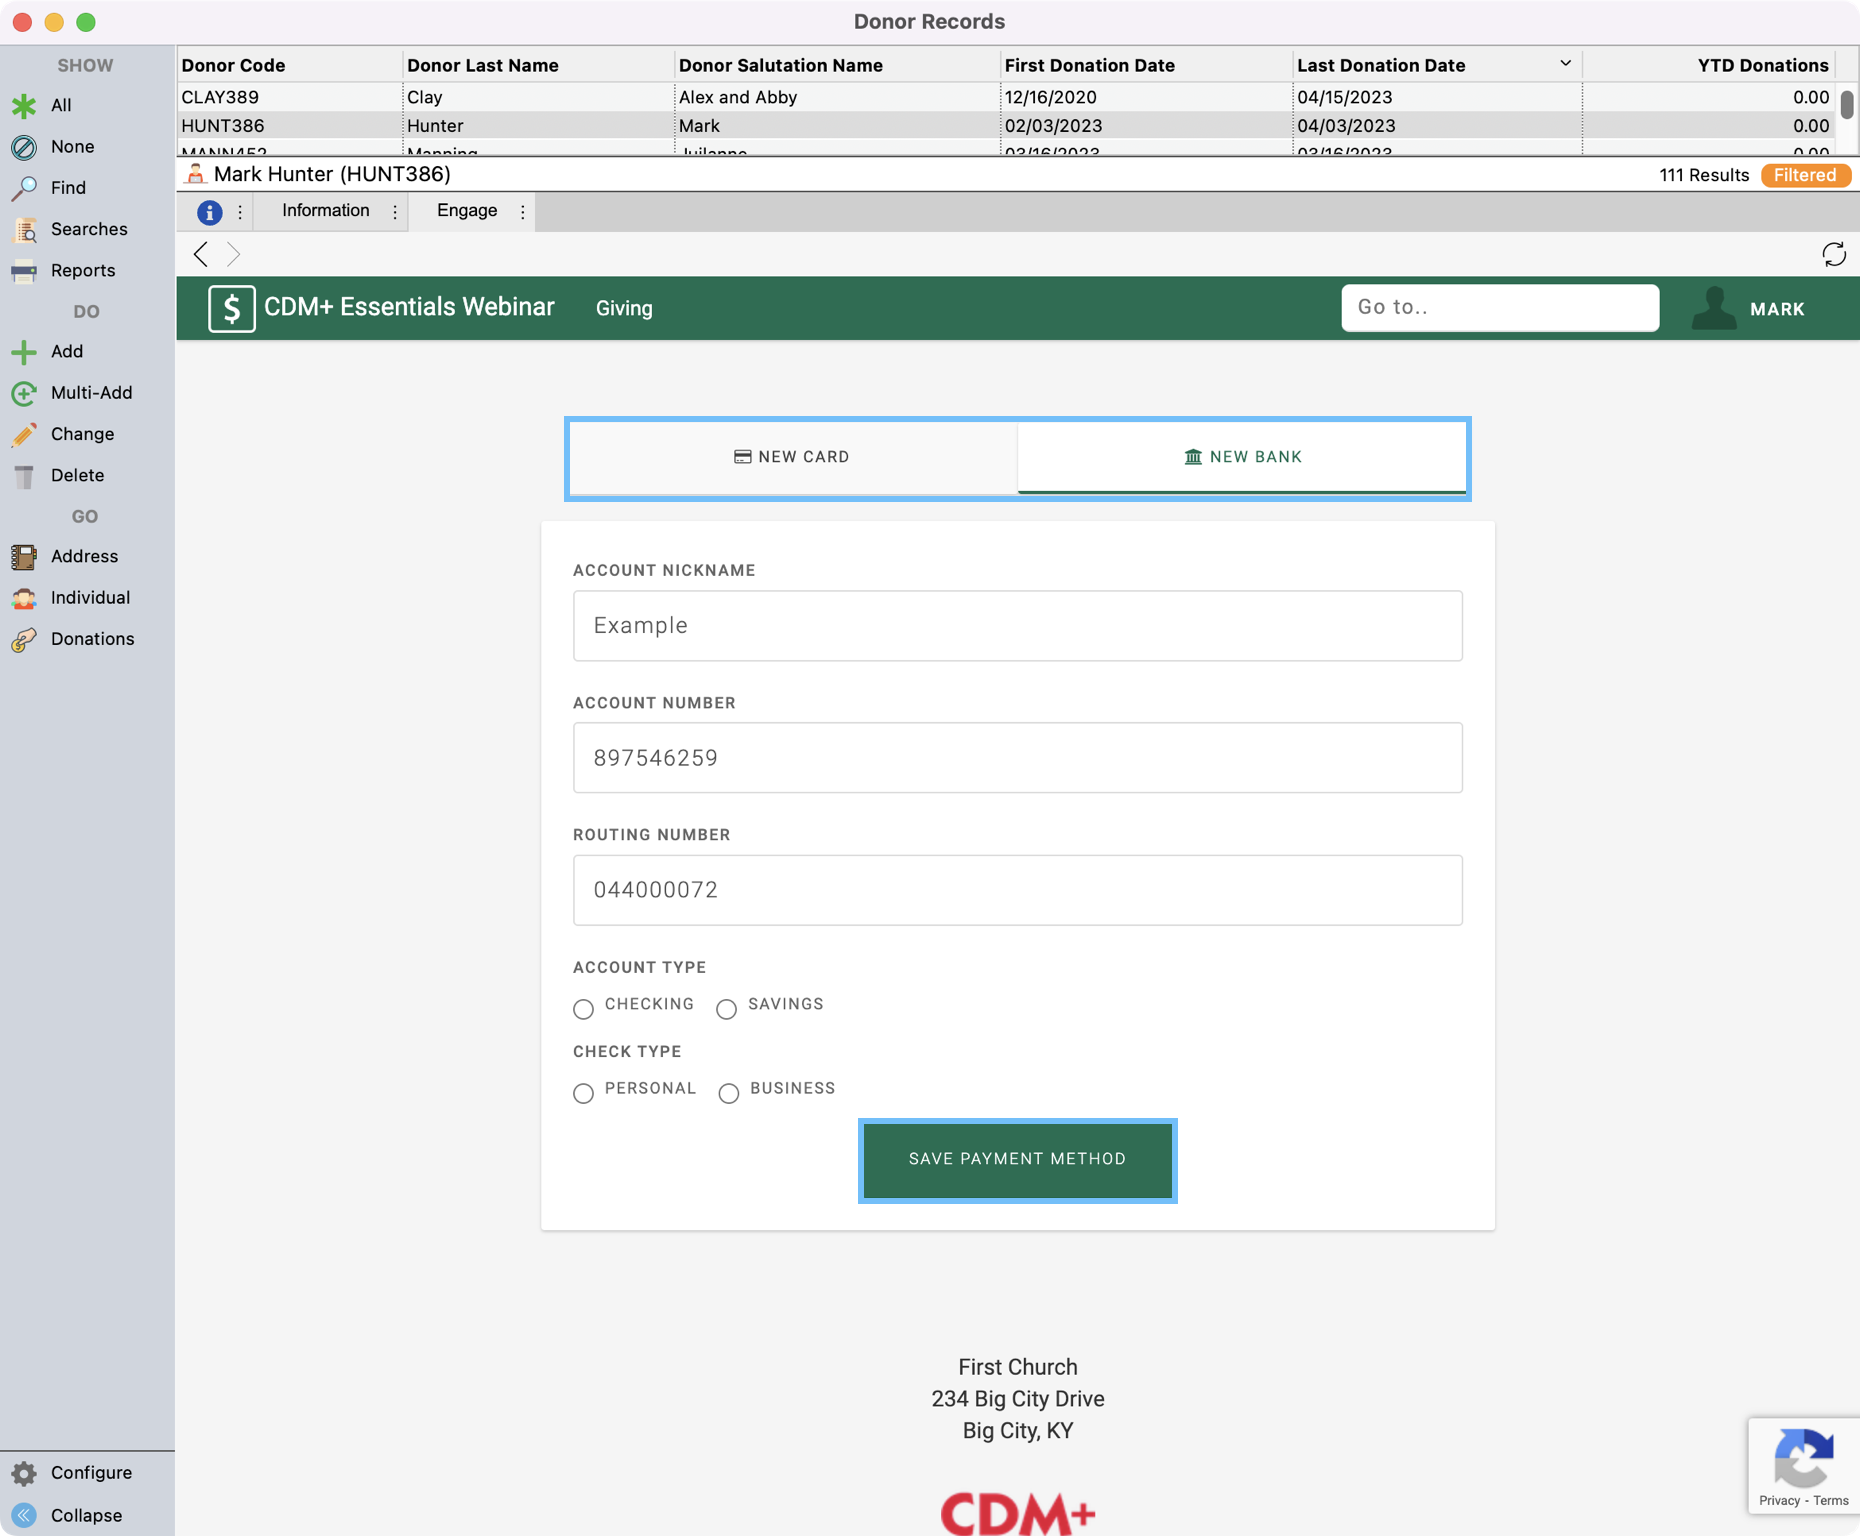Click the Delete trash icon
Screen dimensions: 1860x1536
click(x=24, y=476)
